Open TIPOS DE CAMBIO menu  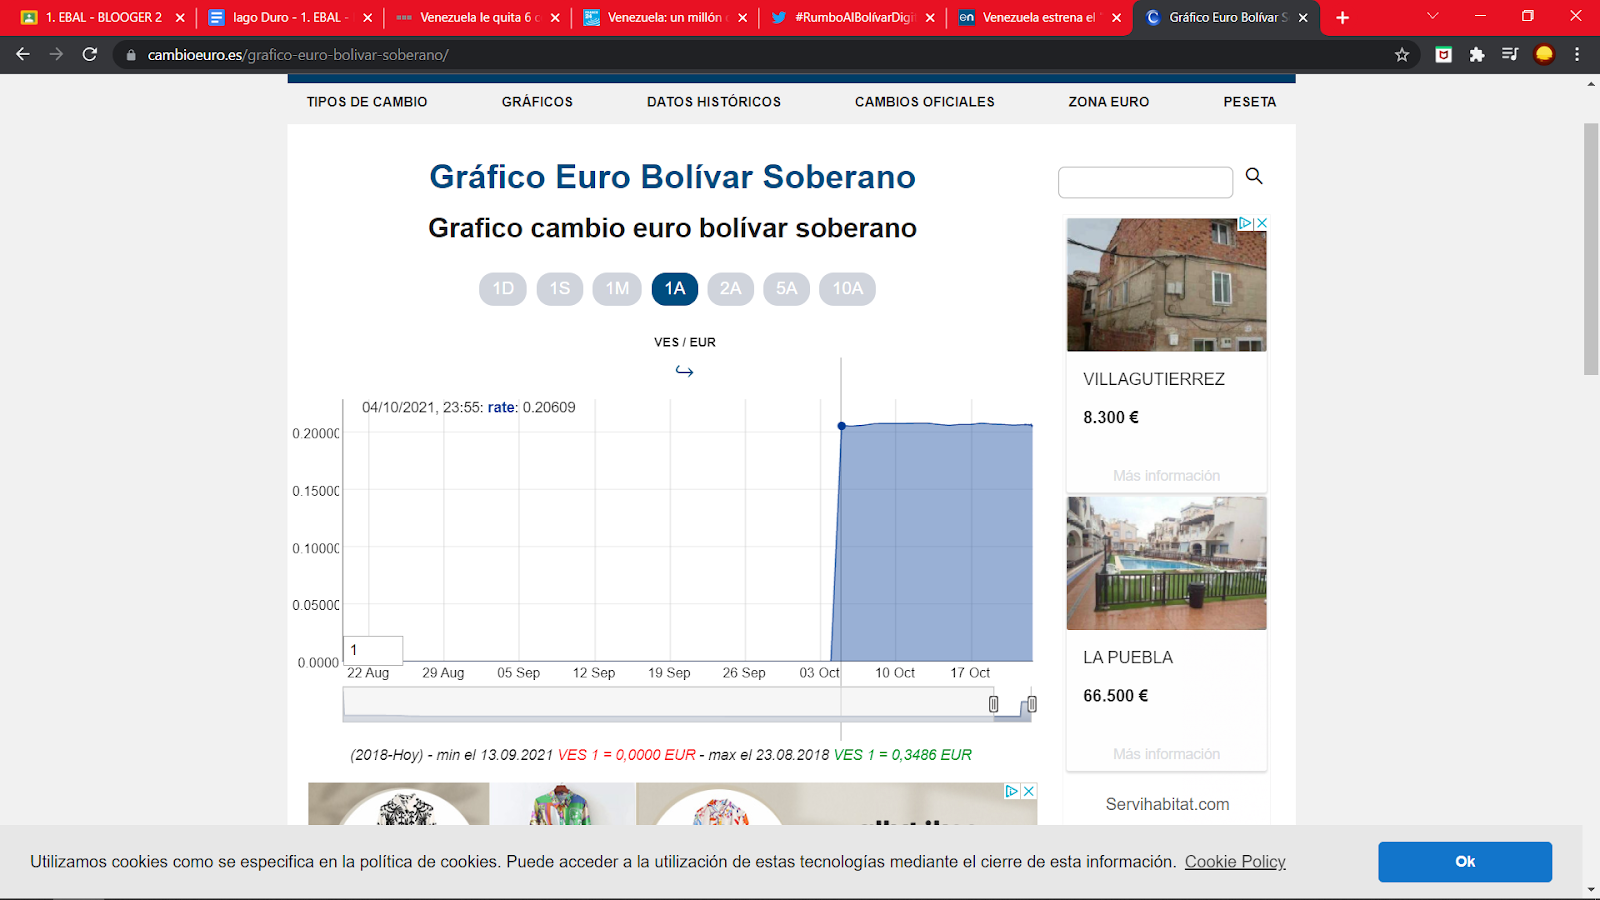coord(367,102)
